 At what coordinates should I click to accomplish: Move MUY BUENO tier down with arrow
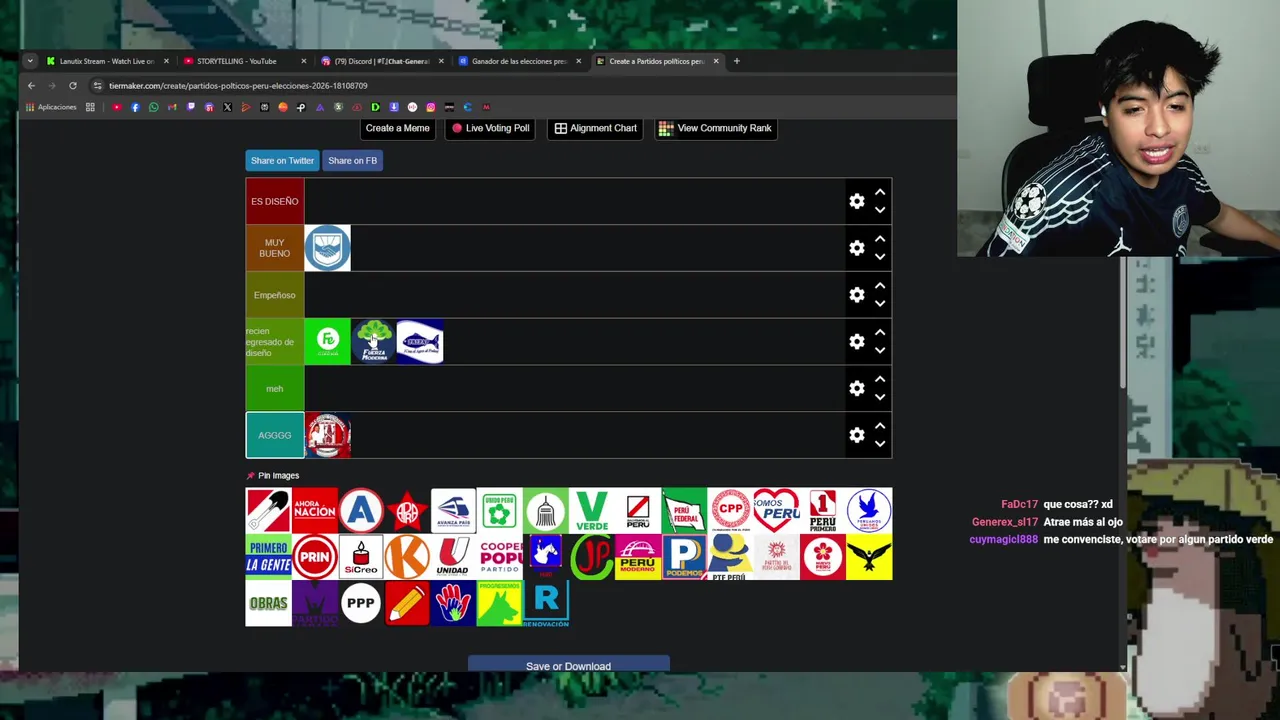[x=880, y=257]
